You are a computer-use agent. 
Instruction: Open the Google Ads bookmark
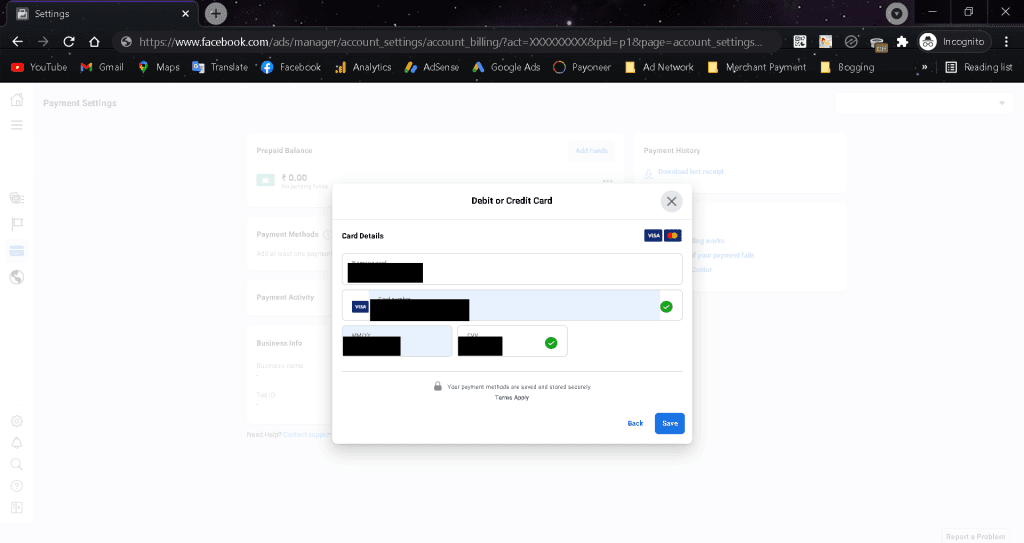coord(507,67)
